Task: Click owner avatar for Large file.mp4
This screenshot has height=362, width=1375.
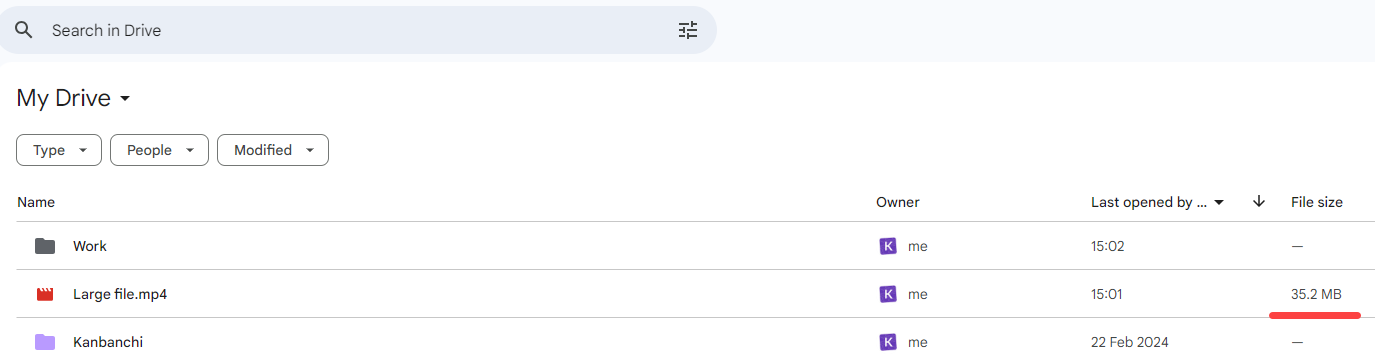Action: tap(887, 294)
